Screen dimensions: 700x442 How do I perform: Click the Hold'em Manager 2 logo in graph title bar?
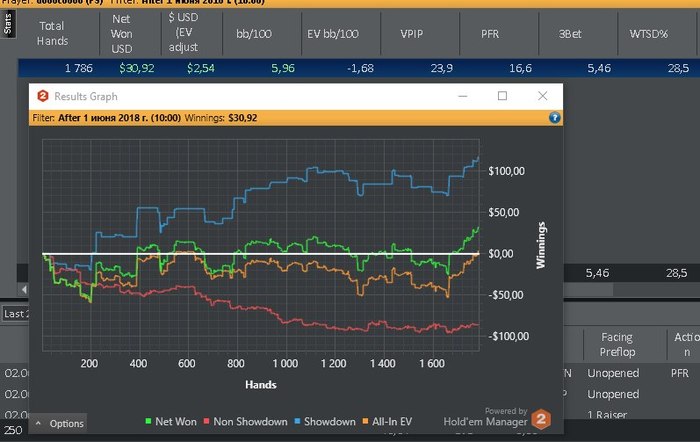pos(43,96)
